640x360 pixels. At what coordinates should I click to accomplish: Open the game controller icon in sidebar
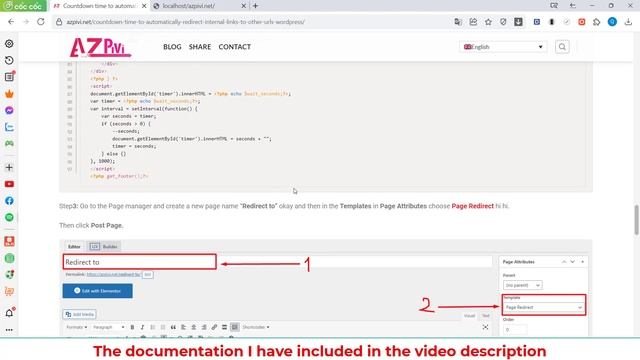click(x=9, y=144)
